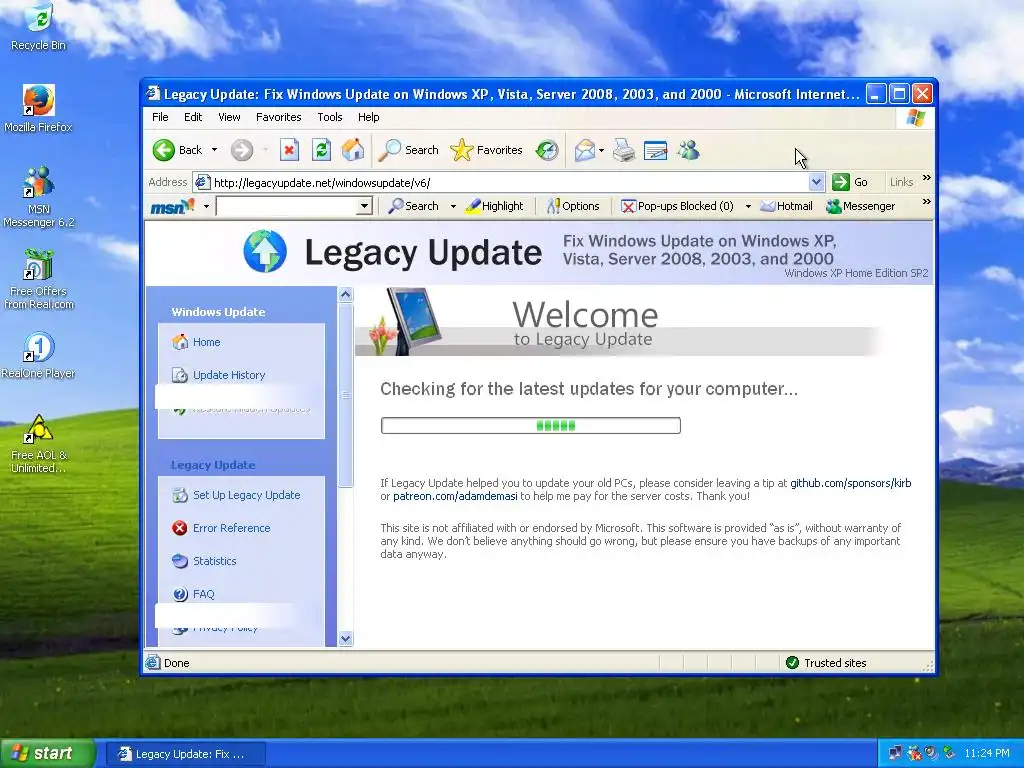Open the MSN search box dropdown

point(364,206)
